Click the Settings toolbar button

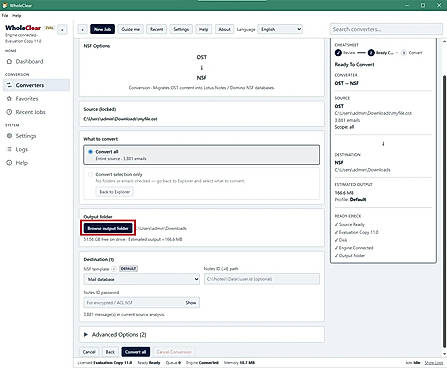click(x=181, y=29)
